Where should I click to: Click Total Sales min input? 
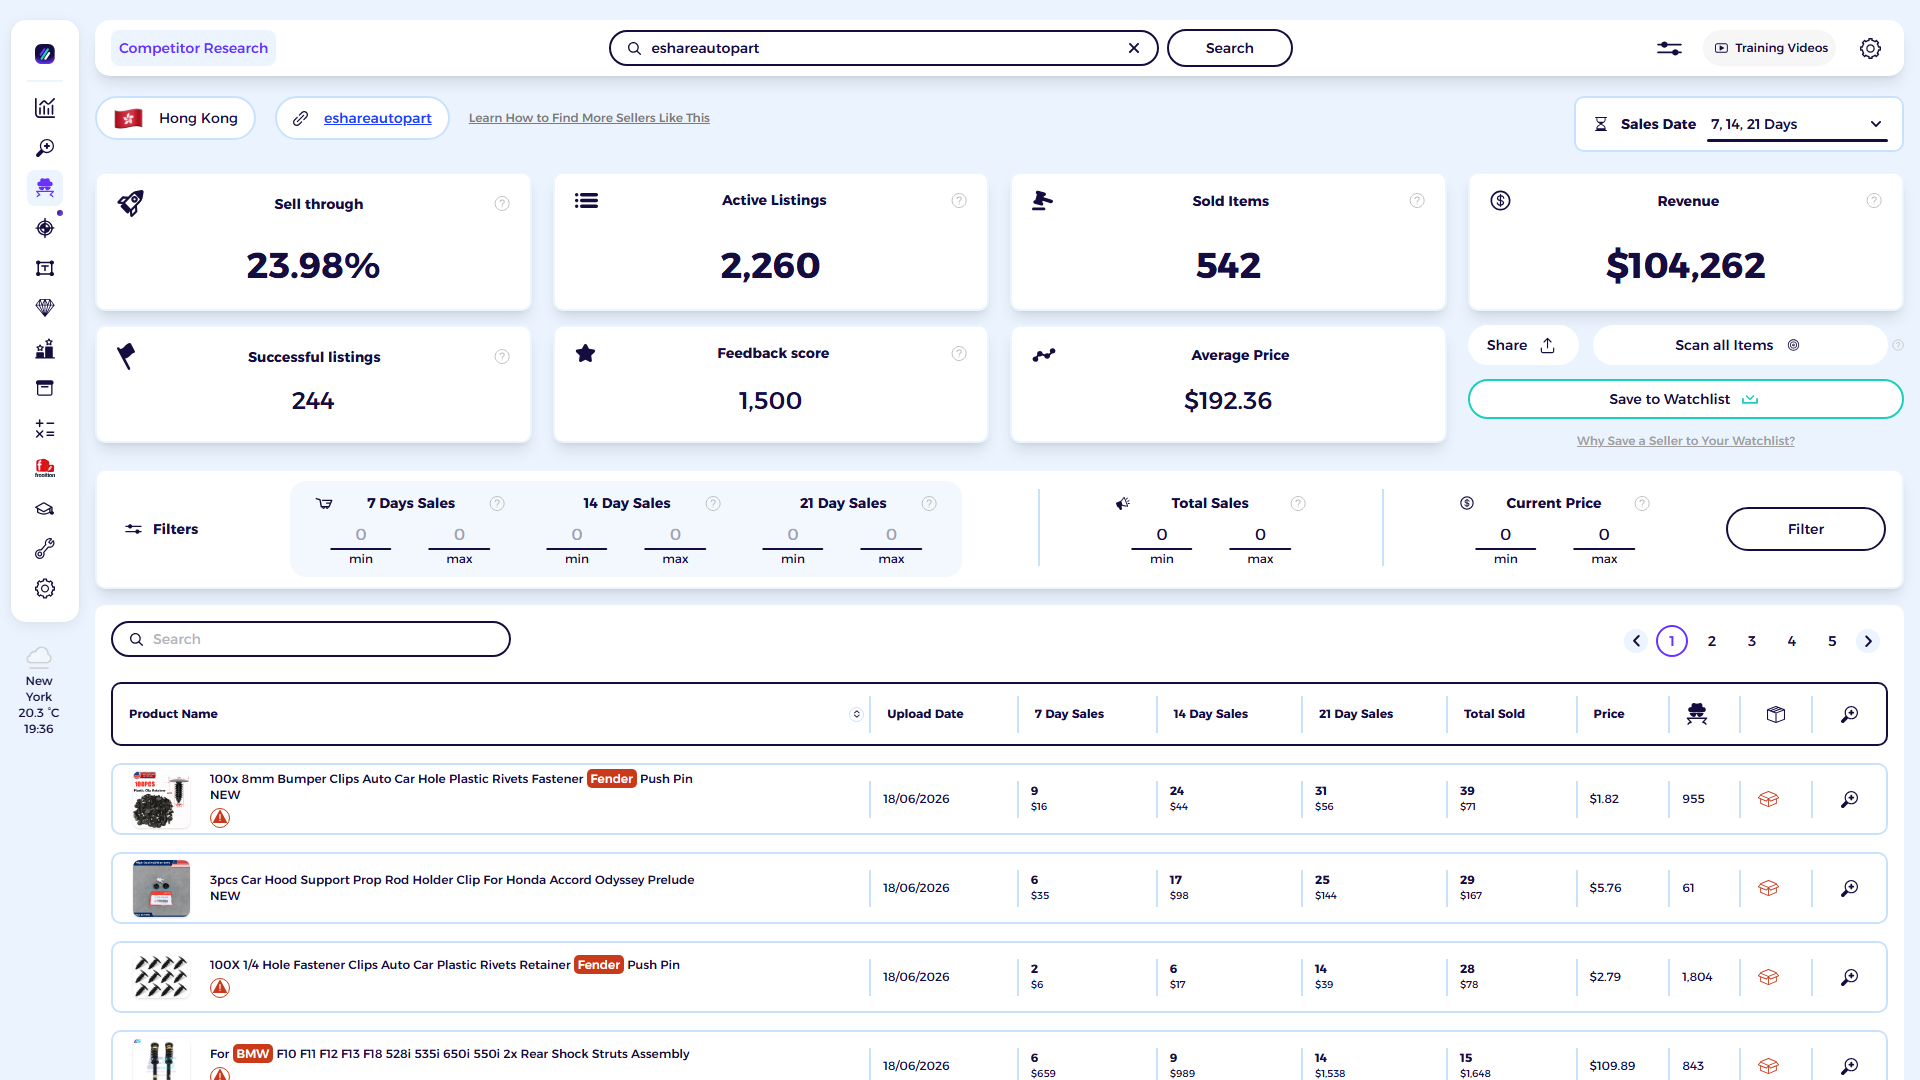click(x=1161, y=535)
